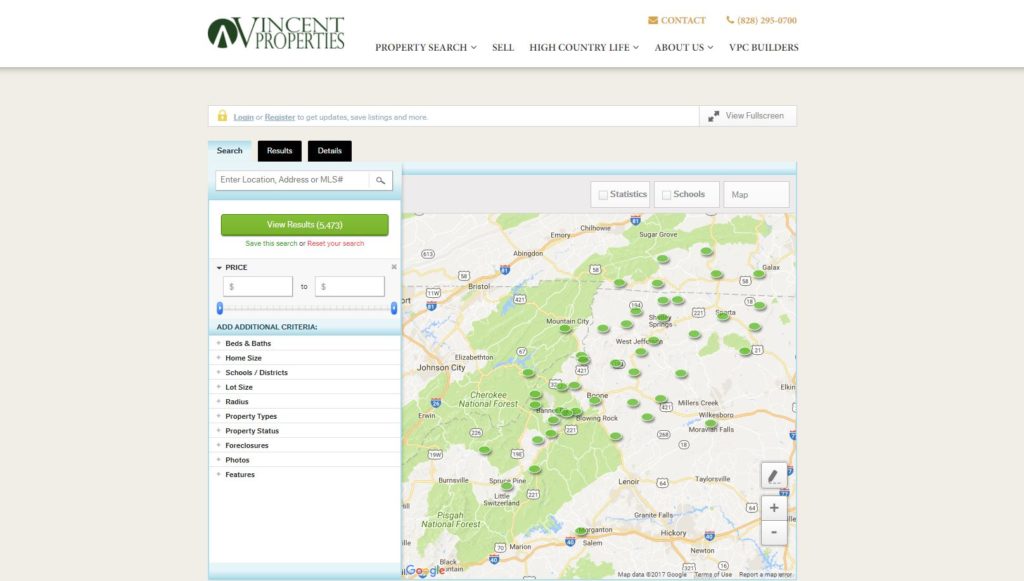Image resolution: width=1024 pixels, height=581 pixels.
Task: Remove the Price criteria with X icon
Action: tap(394, 267)
